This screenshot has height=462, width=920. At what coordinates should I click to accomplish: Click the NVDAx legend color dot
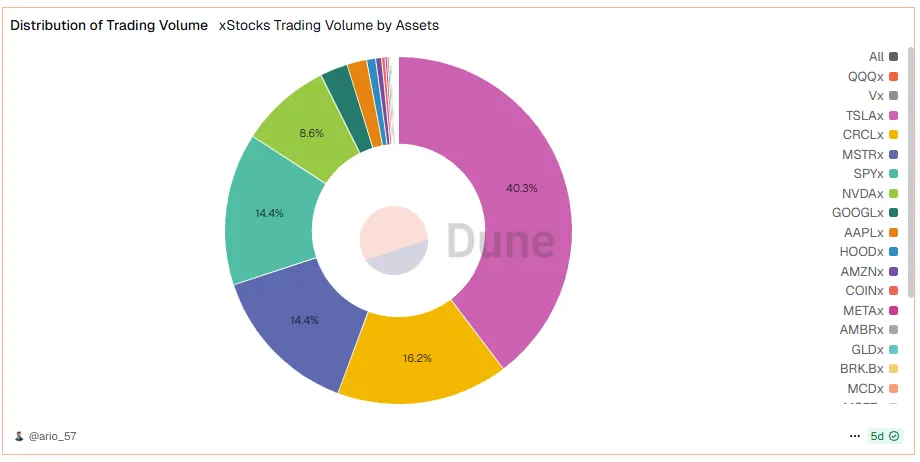893,193
